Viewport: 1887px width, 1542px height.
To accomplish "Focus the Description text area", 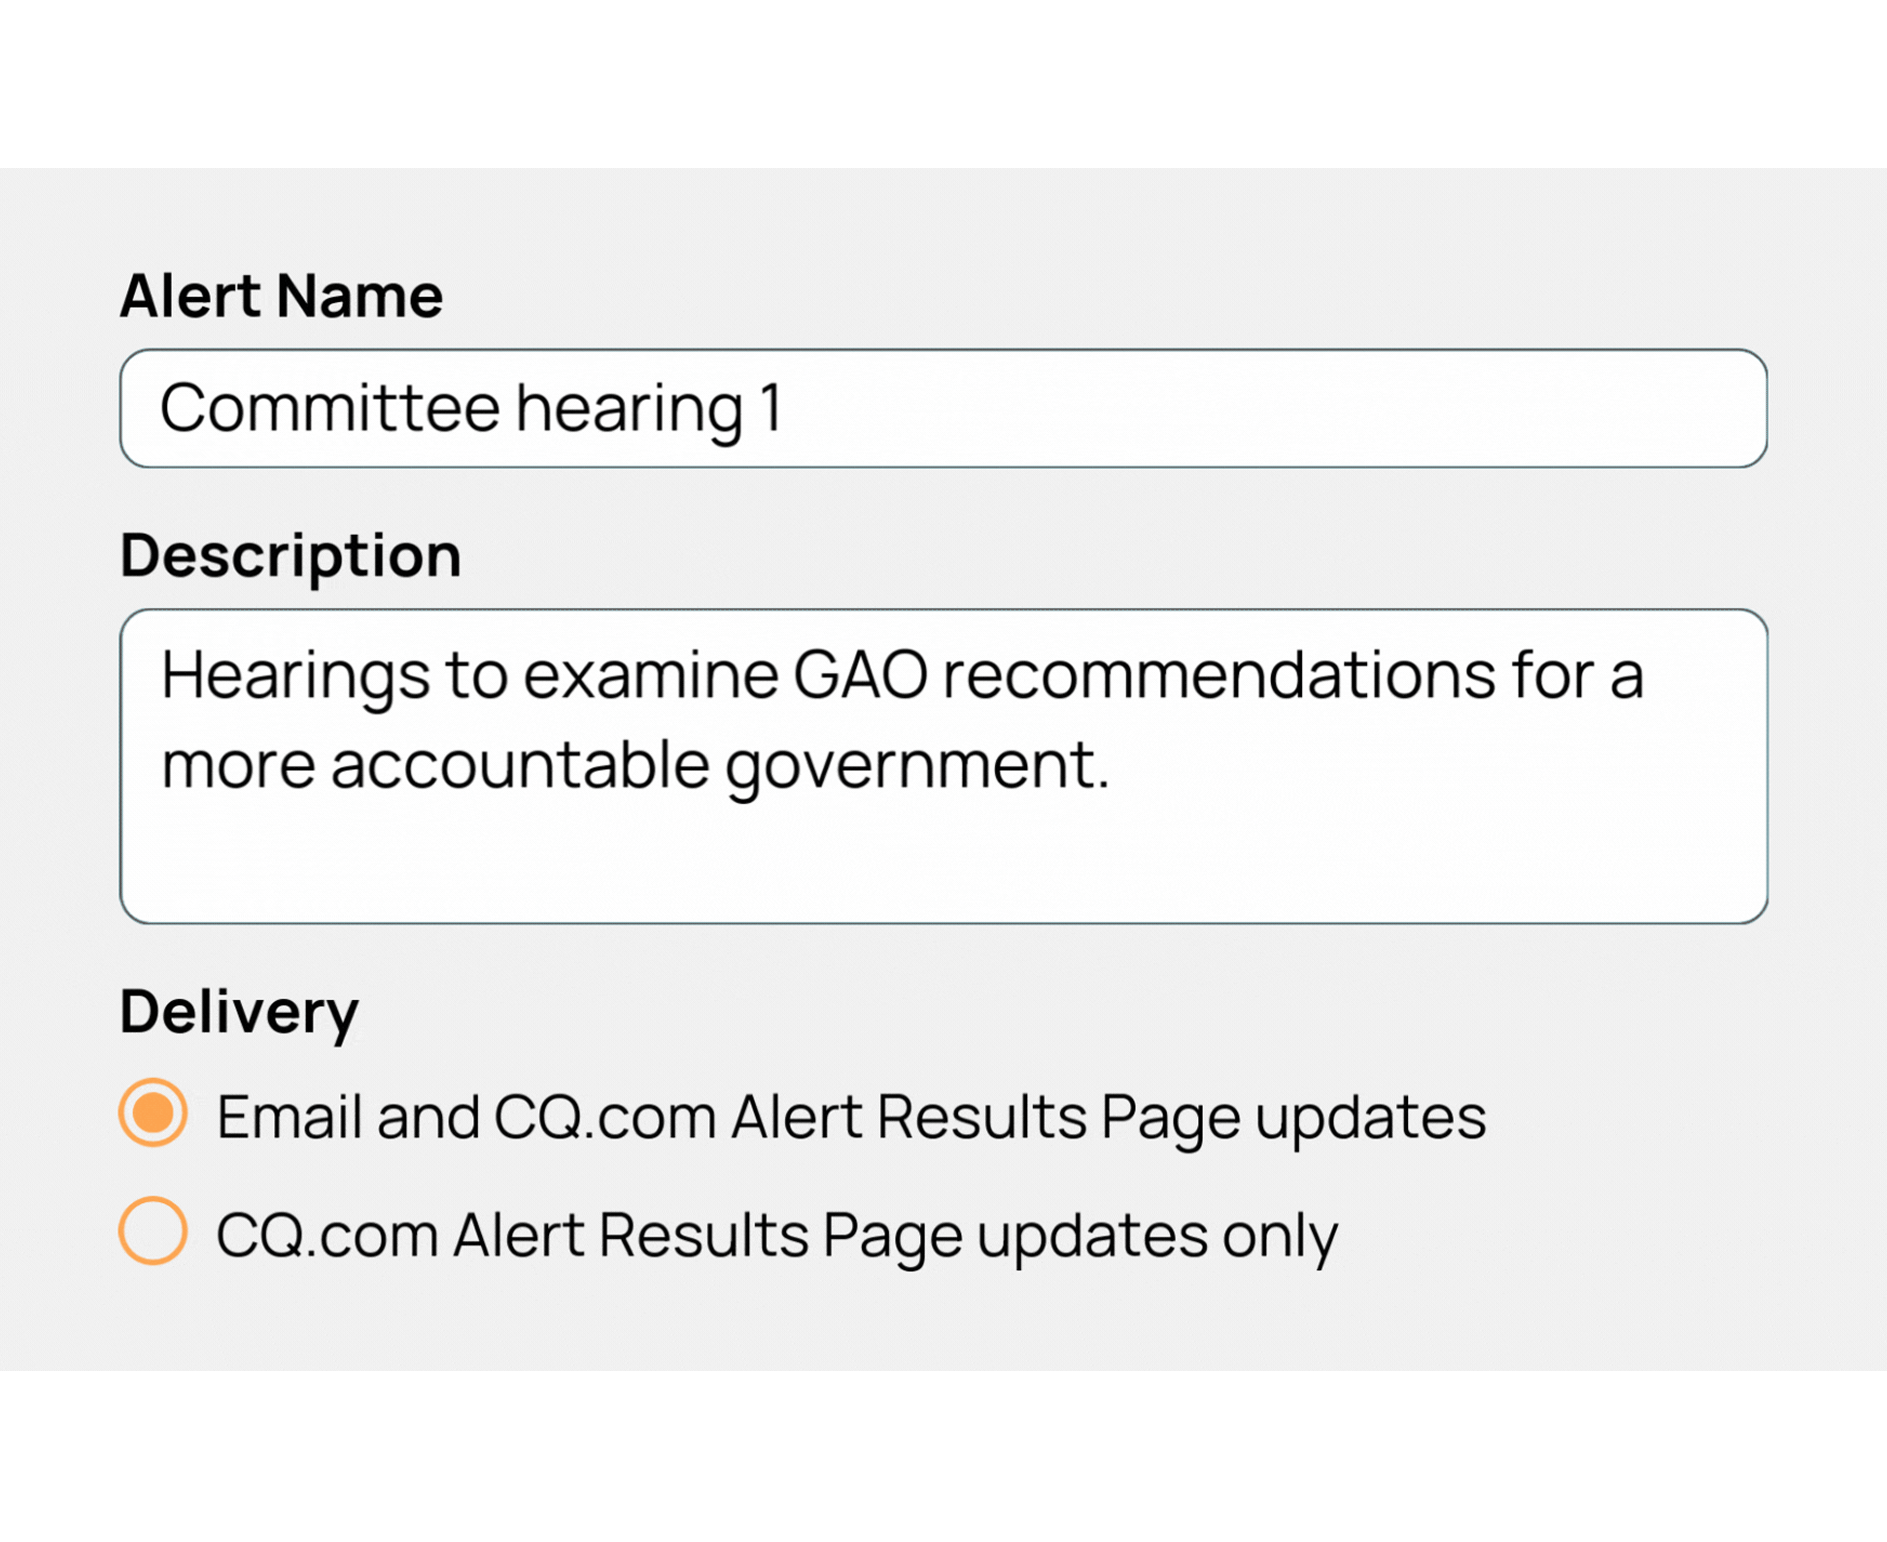I will (942, 765).
